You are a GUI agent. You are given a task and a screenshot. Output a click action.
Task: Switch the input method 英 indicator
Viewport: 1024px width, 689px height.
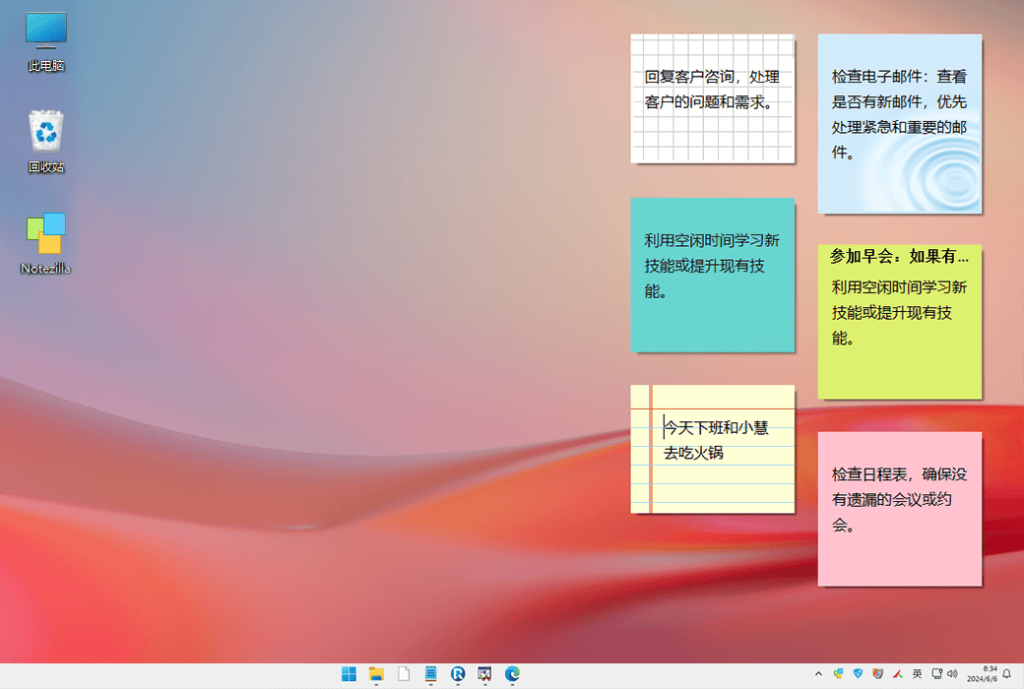point(917,674)
